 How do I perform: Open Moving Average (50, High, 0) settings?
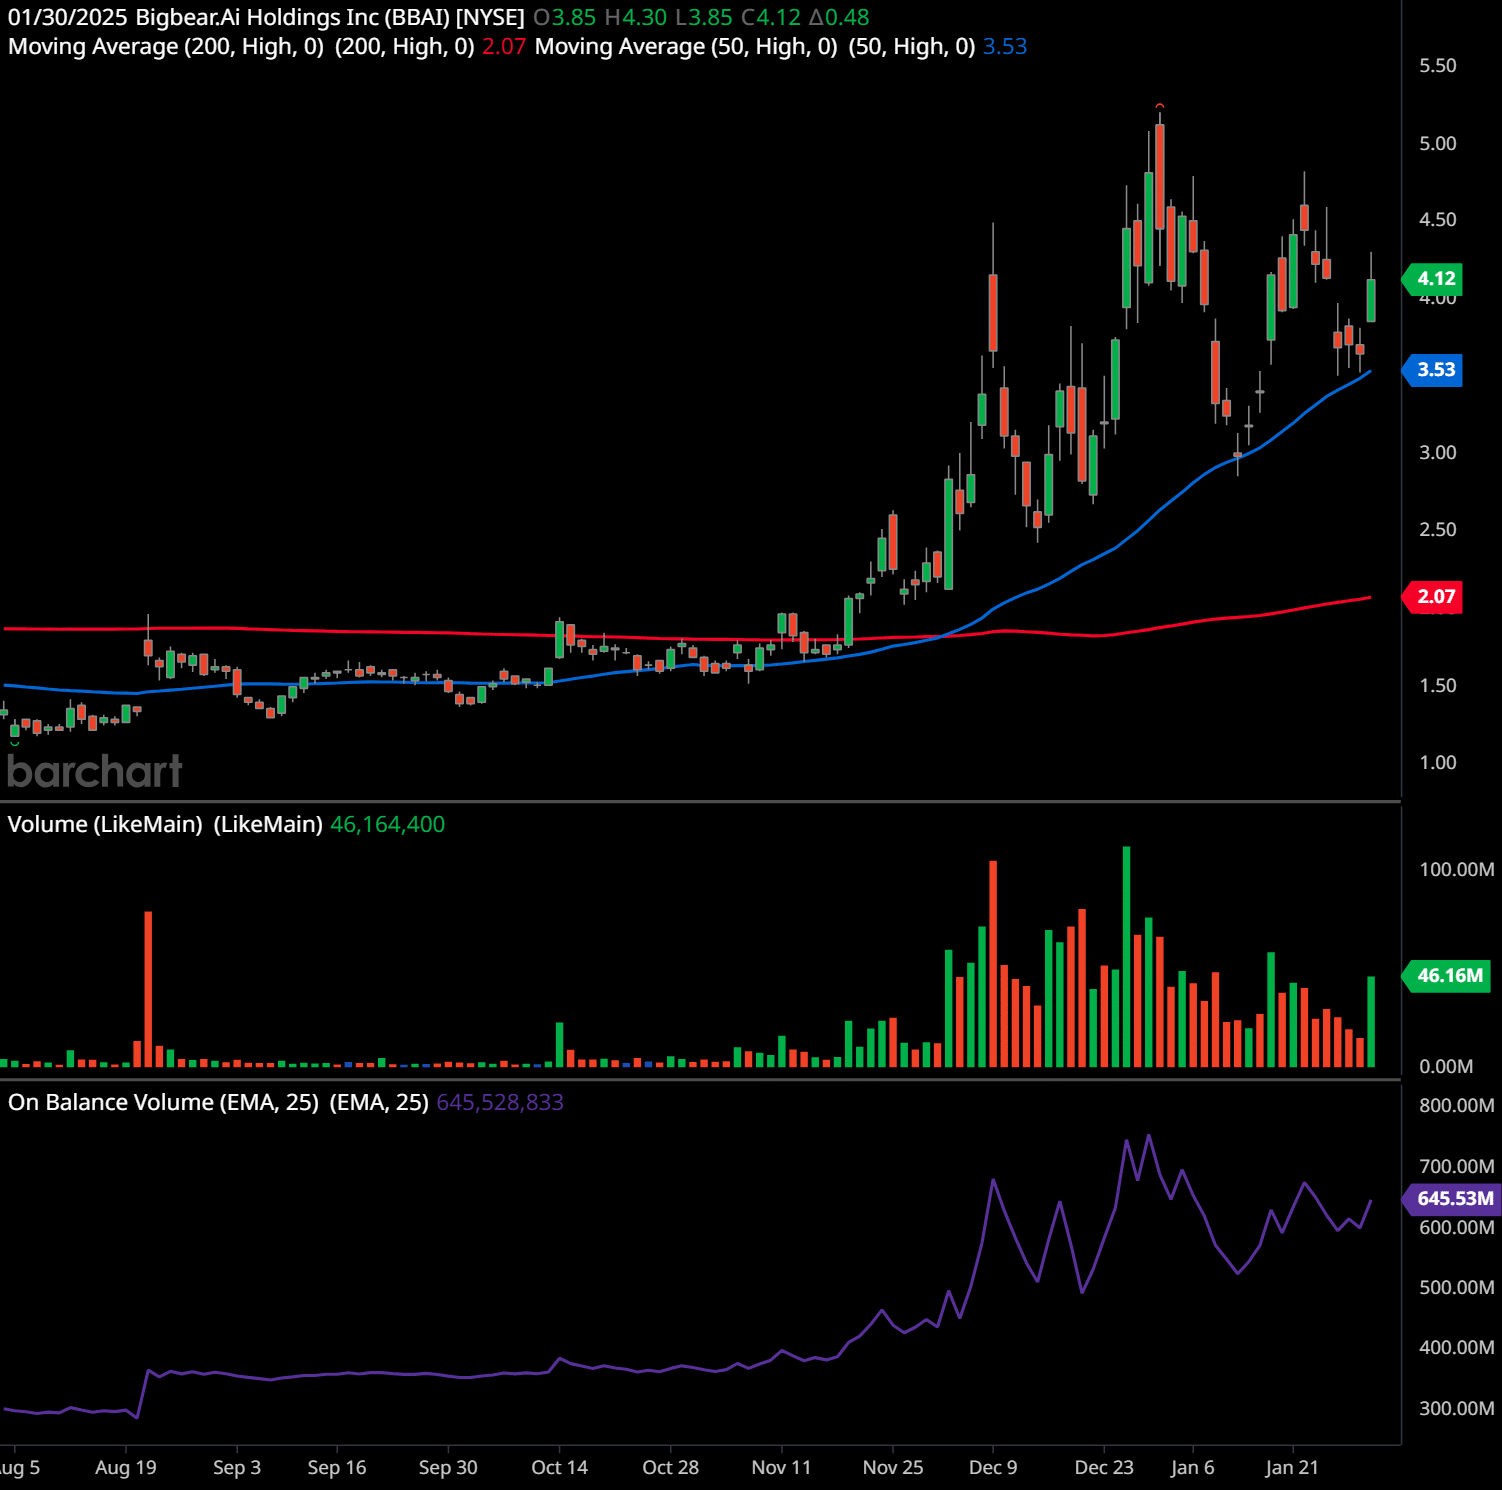click(690, 46)
